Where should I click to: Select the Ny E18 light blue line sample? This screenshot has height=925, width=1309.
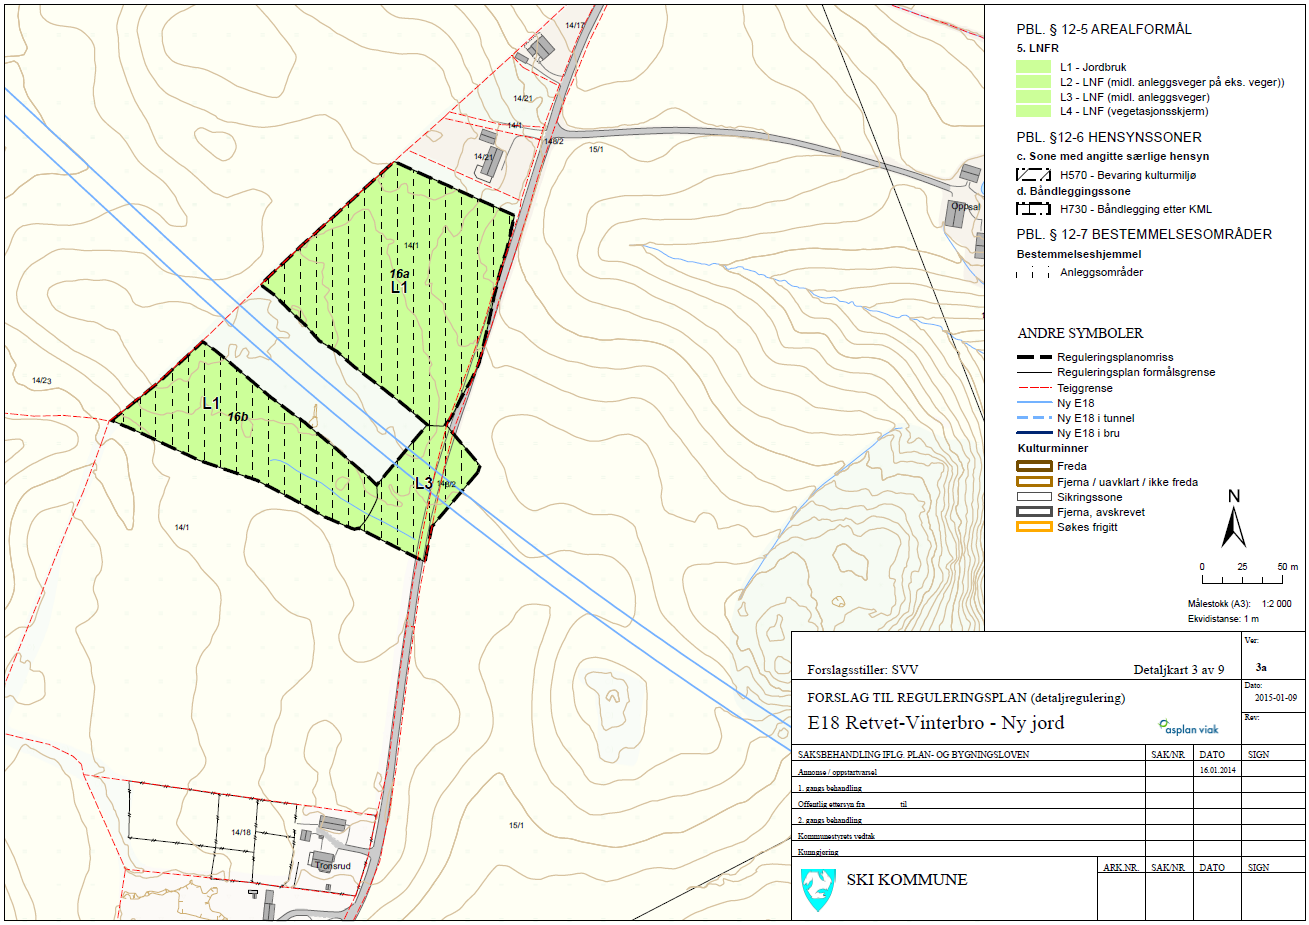[x=1033, y=403]
